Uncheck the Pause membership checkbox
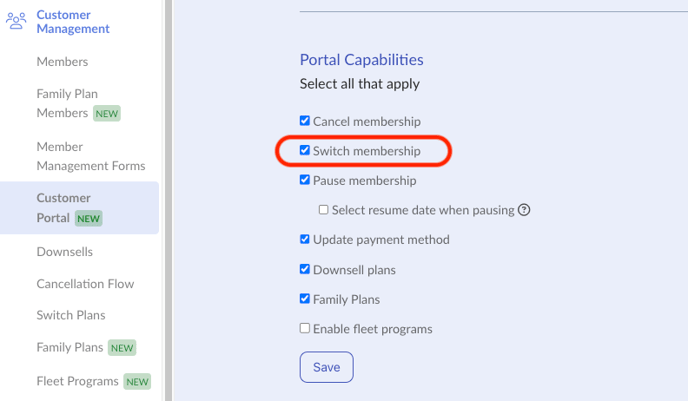The image size is (688, 401). click(x=305, y=180)
